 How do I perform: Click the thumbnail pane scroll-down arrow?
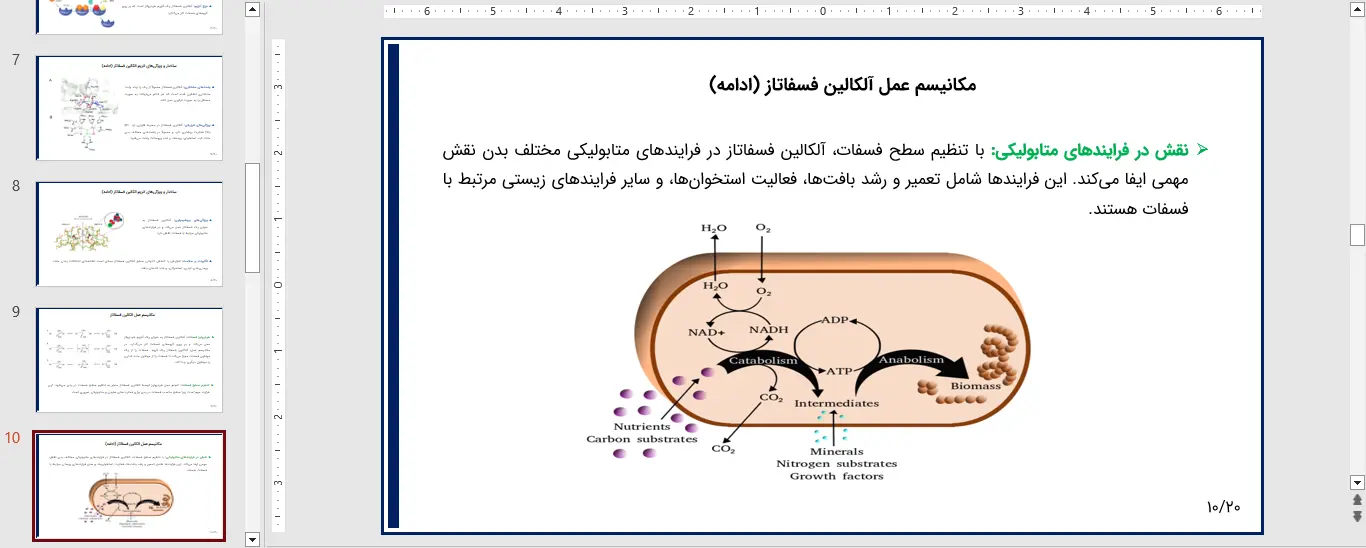pos(252,539)
